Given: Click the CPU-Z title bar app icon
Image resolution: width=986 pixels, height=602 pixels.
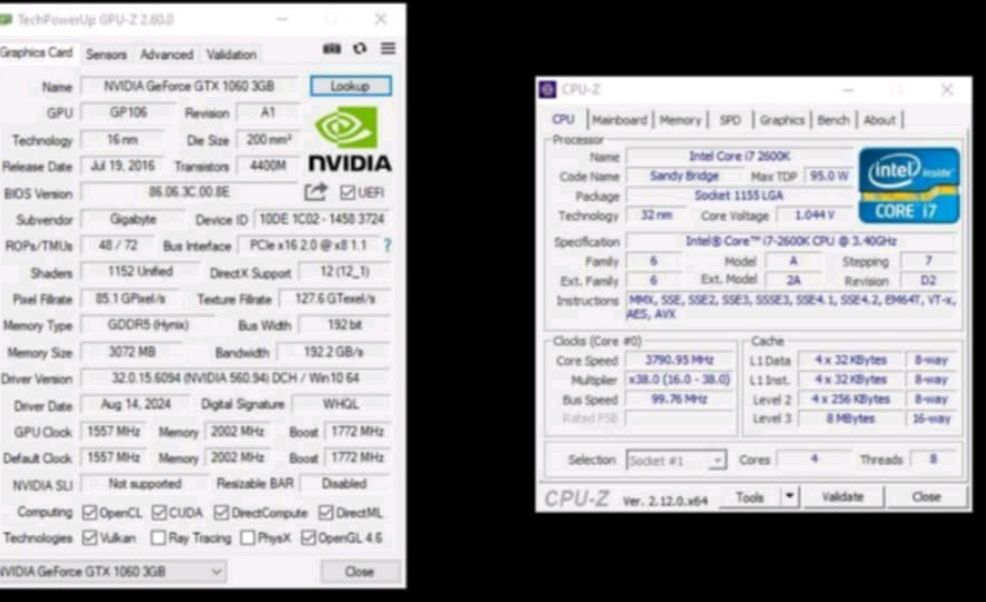Looking at the screenshot, I should tap(547, 89).
